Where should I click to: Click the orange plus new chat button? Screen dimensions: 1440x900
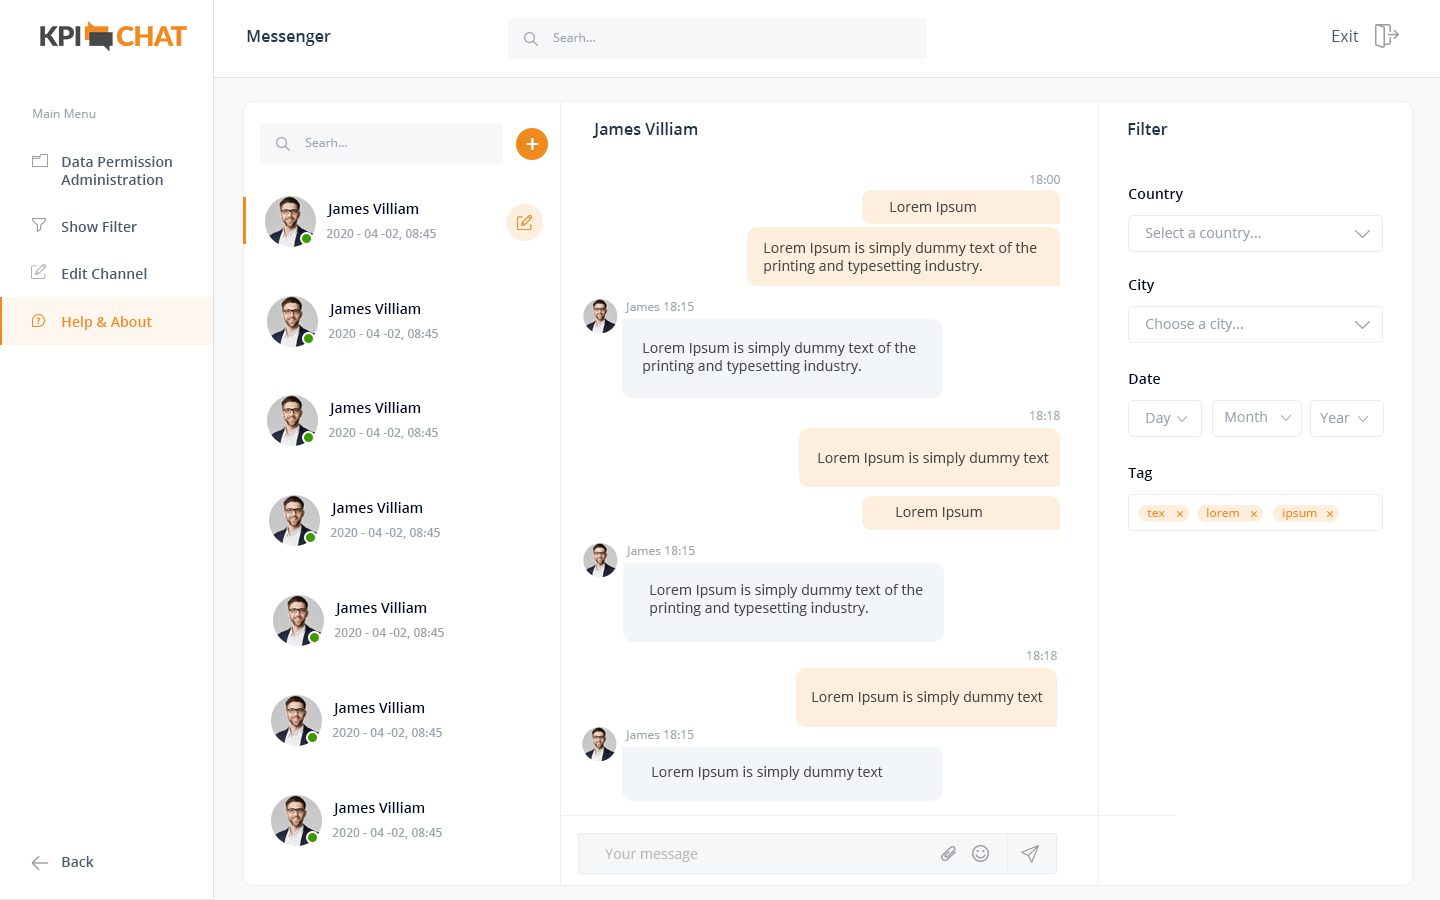point(532,144)
